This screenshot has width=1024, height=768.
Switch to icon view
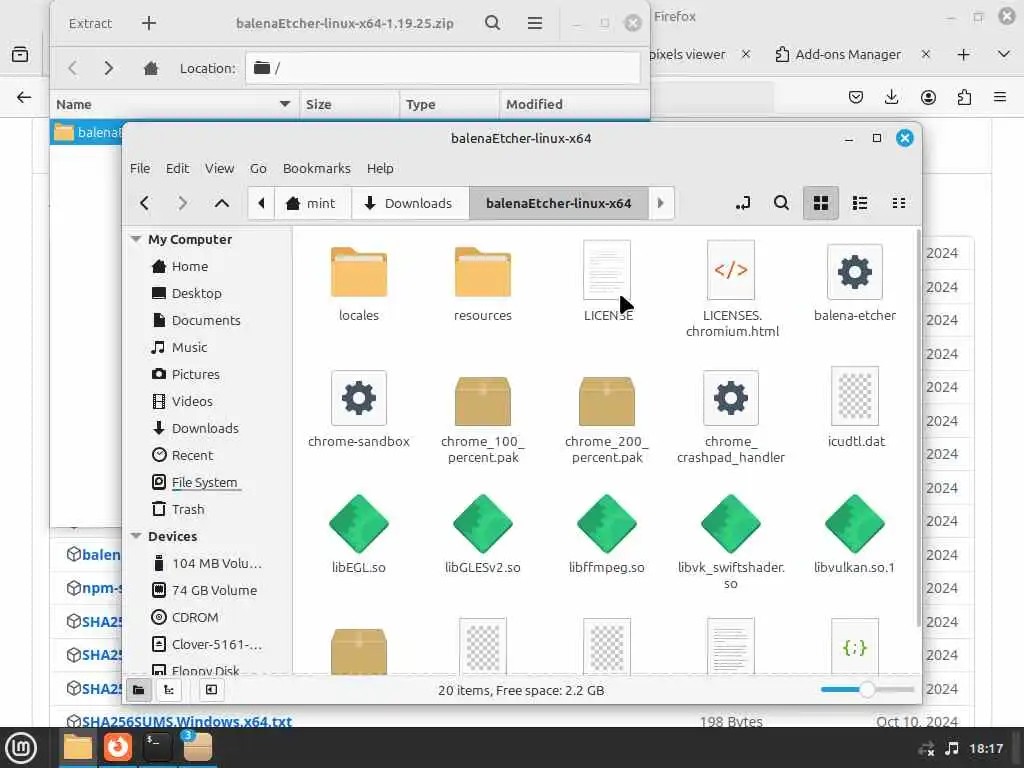(821, 203)
